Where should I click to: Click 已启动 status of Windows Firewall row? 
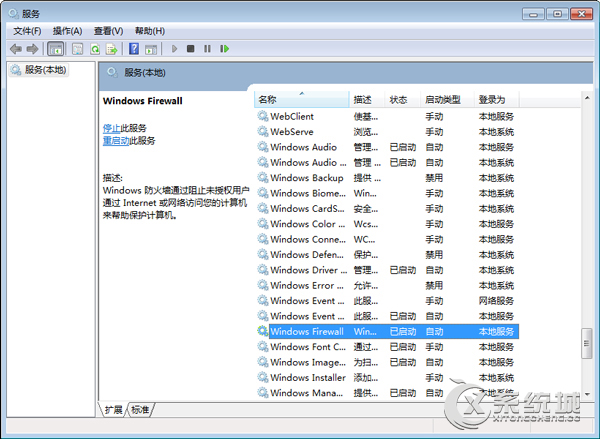[x=403, y=331]
